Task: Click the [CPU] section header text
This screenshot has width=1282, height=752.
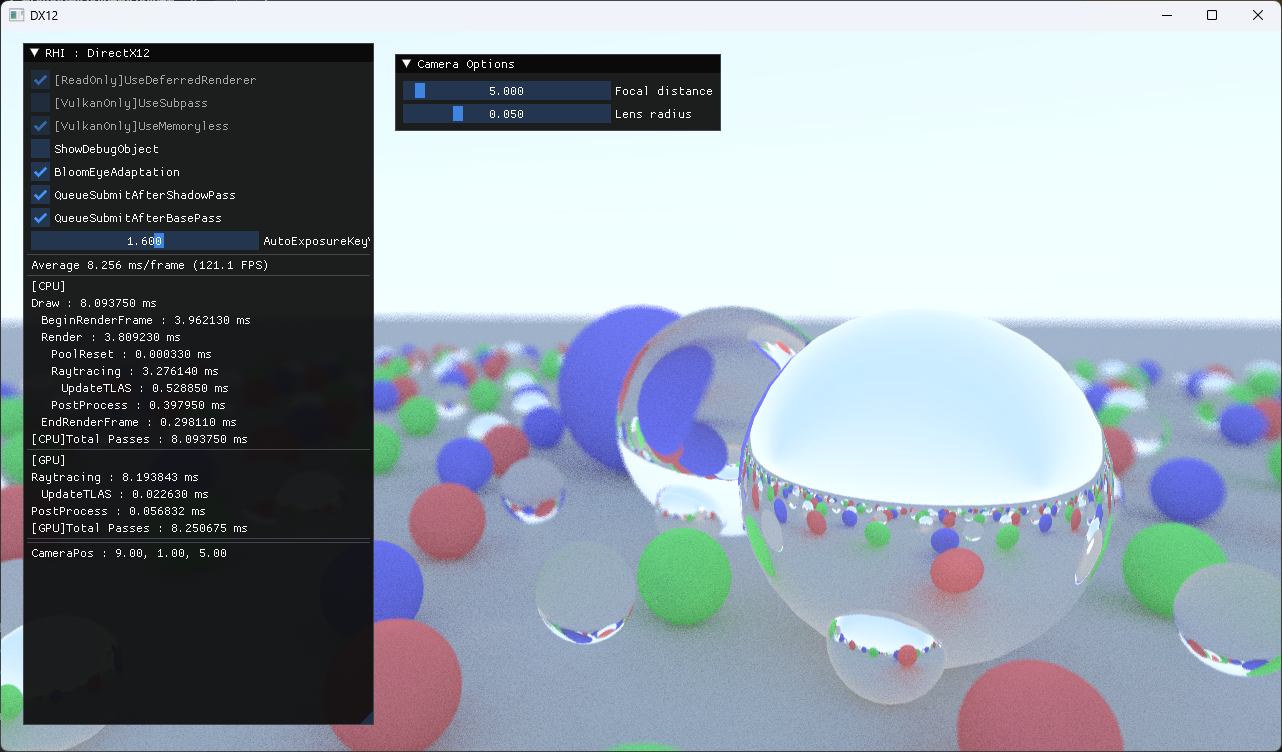Action: click(x=49, y=286)
